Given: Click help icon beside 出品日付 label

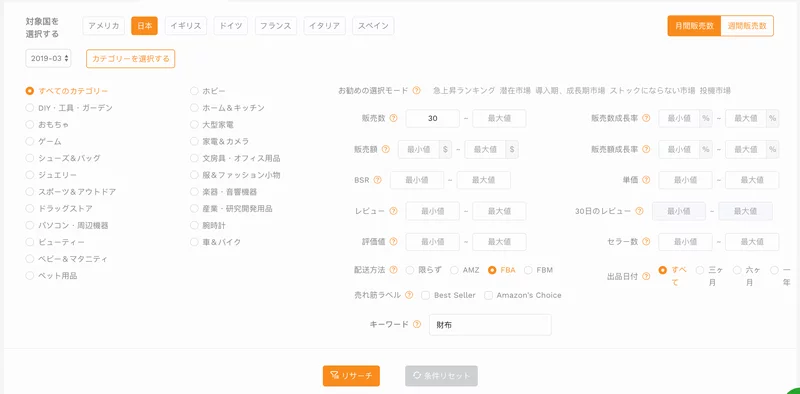Looking at the screenshot, I should point(646,276).
